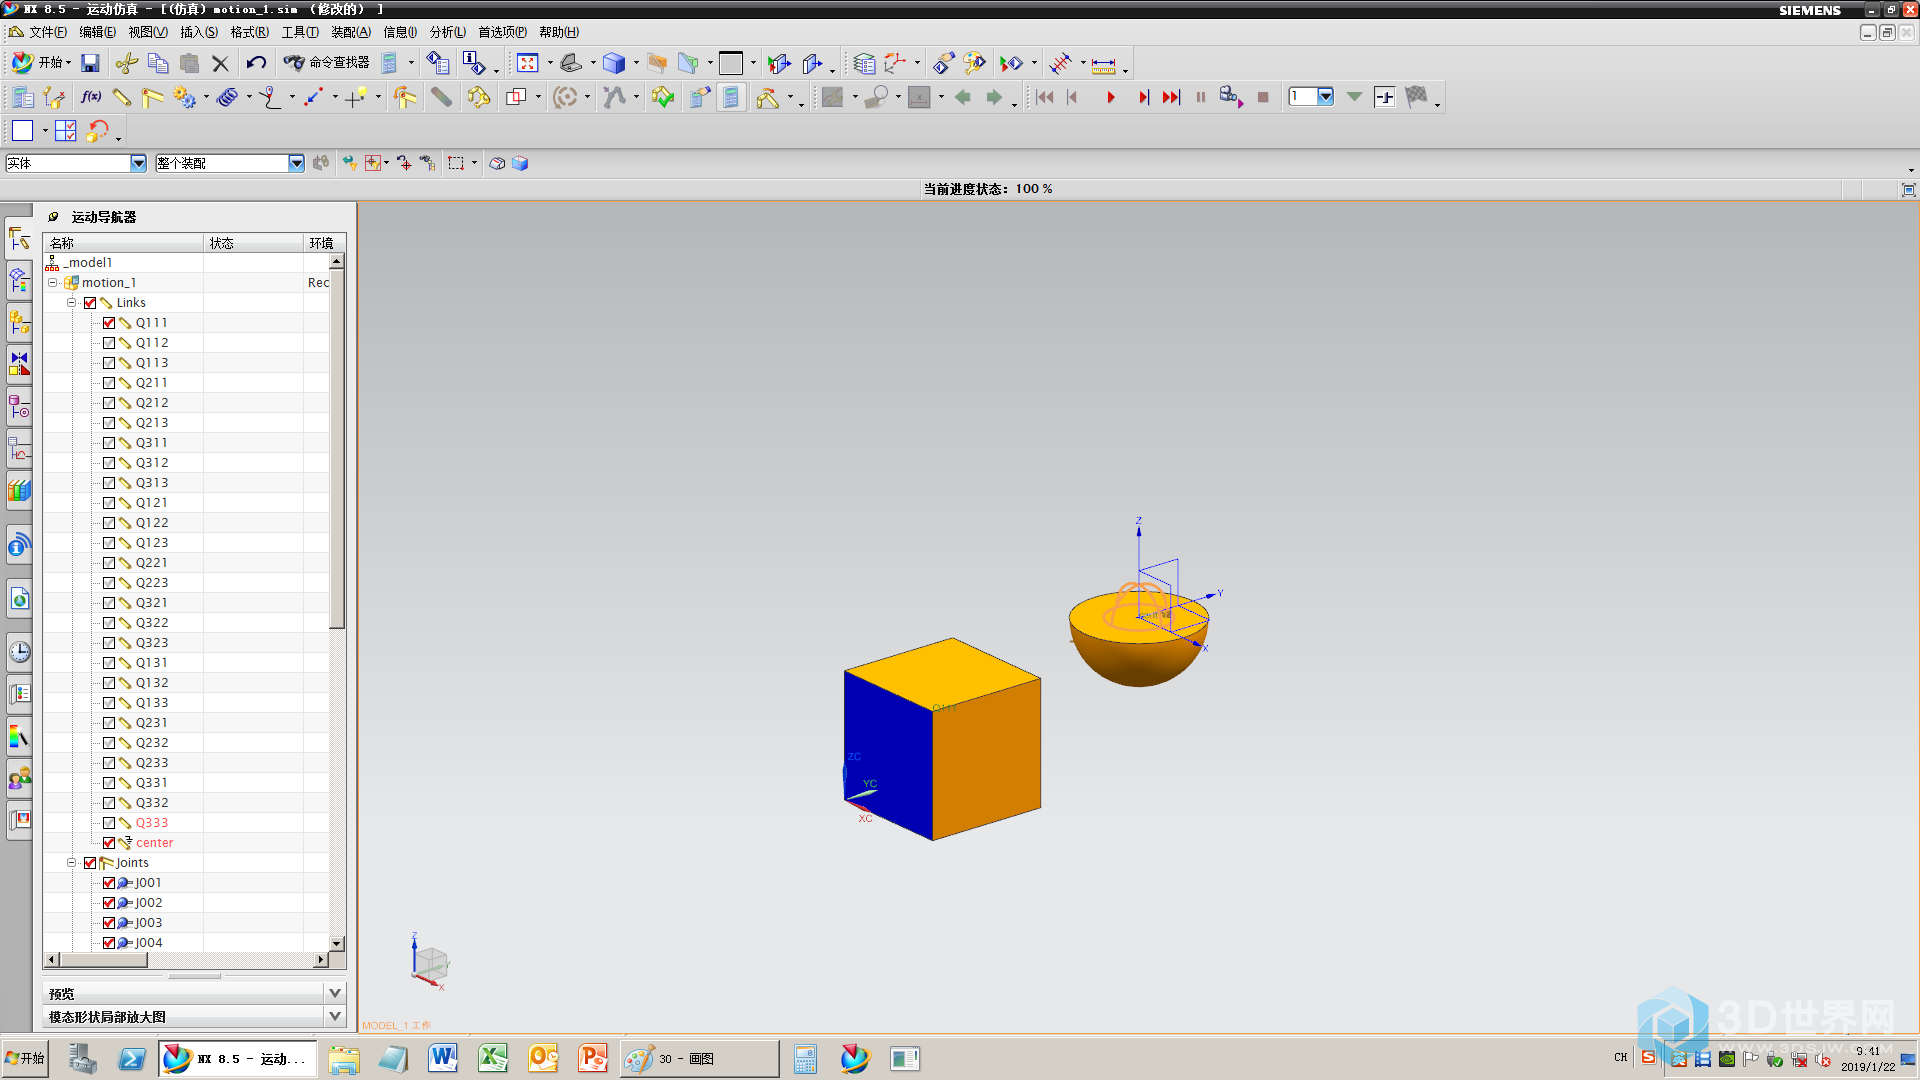1920x1080 pixels.
Task: Stop the animation playback
Action: pos(1263,97)
